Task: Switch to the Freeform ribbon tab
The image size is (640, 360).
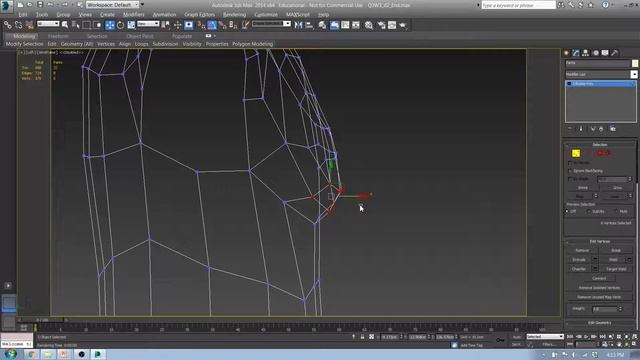Action: pyautogui.click(x=58, y=36)
